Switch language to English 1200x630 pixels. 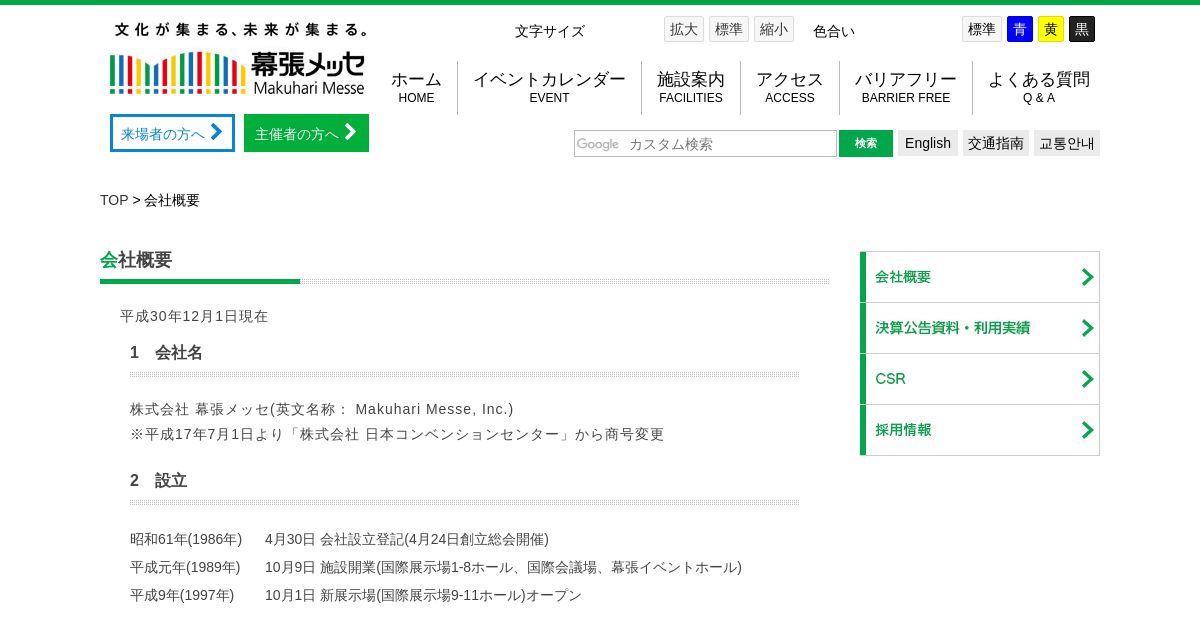pos(928,143)
